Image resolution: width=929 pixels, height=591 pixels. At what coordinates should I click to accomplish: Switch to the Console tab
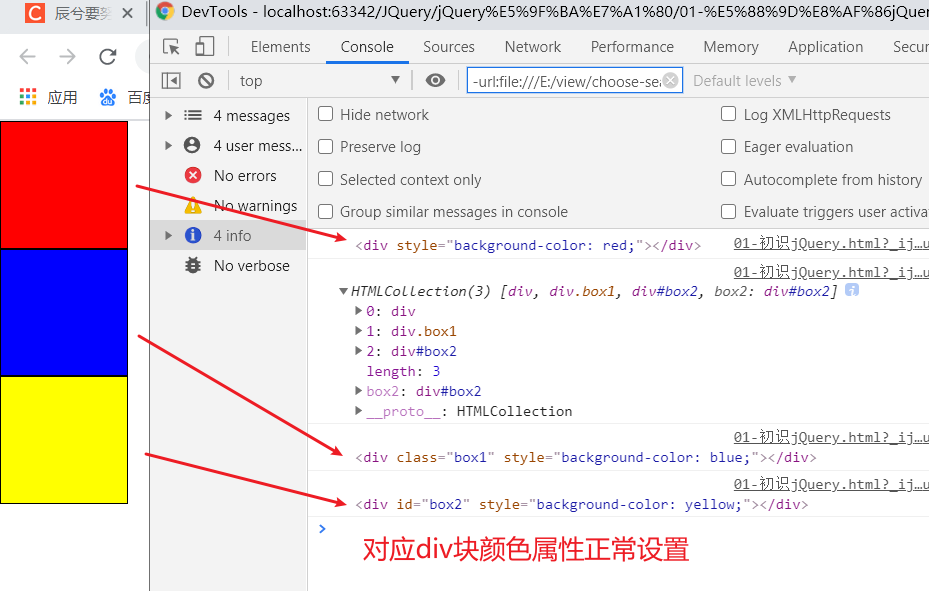click(x=367, y=47)
